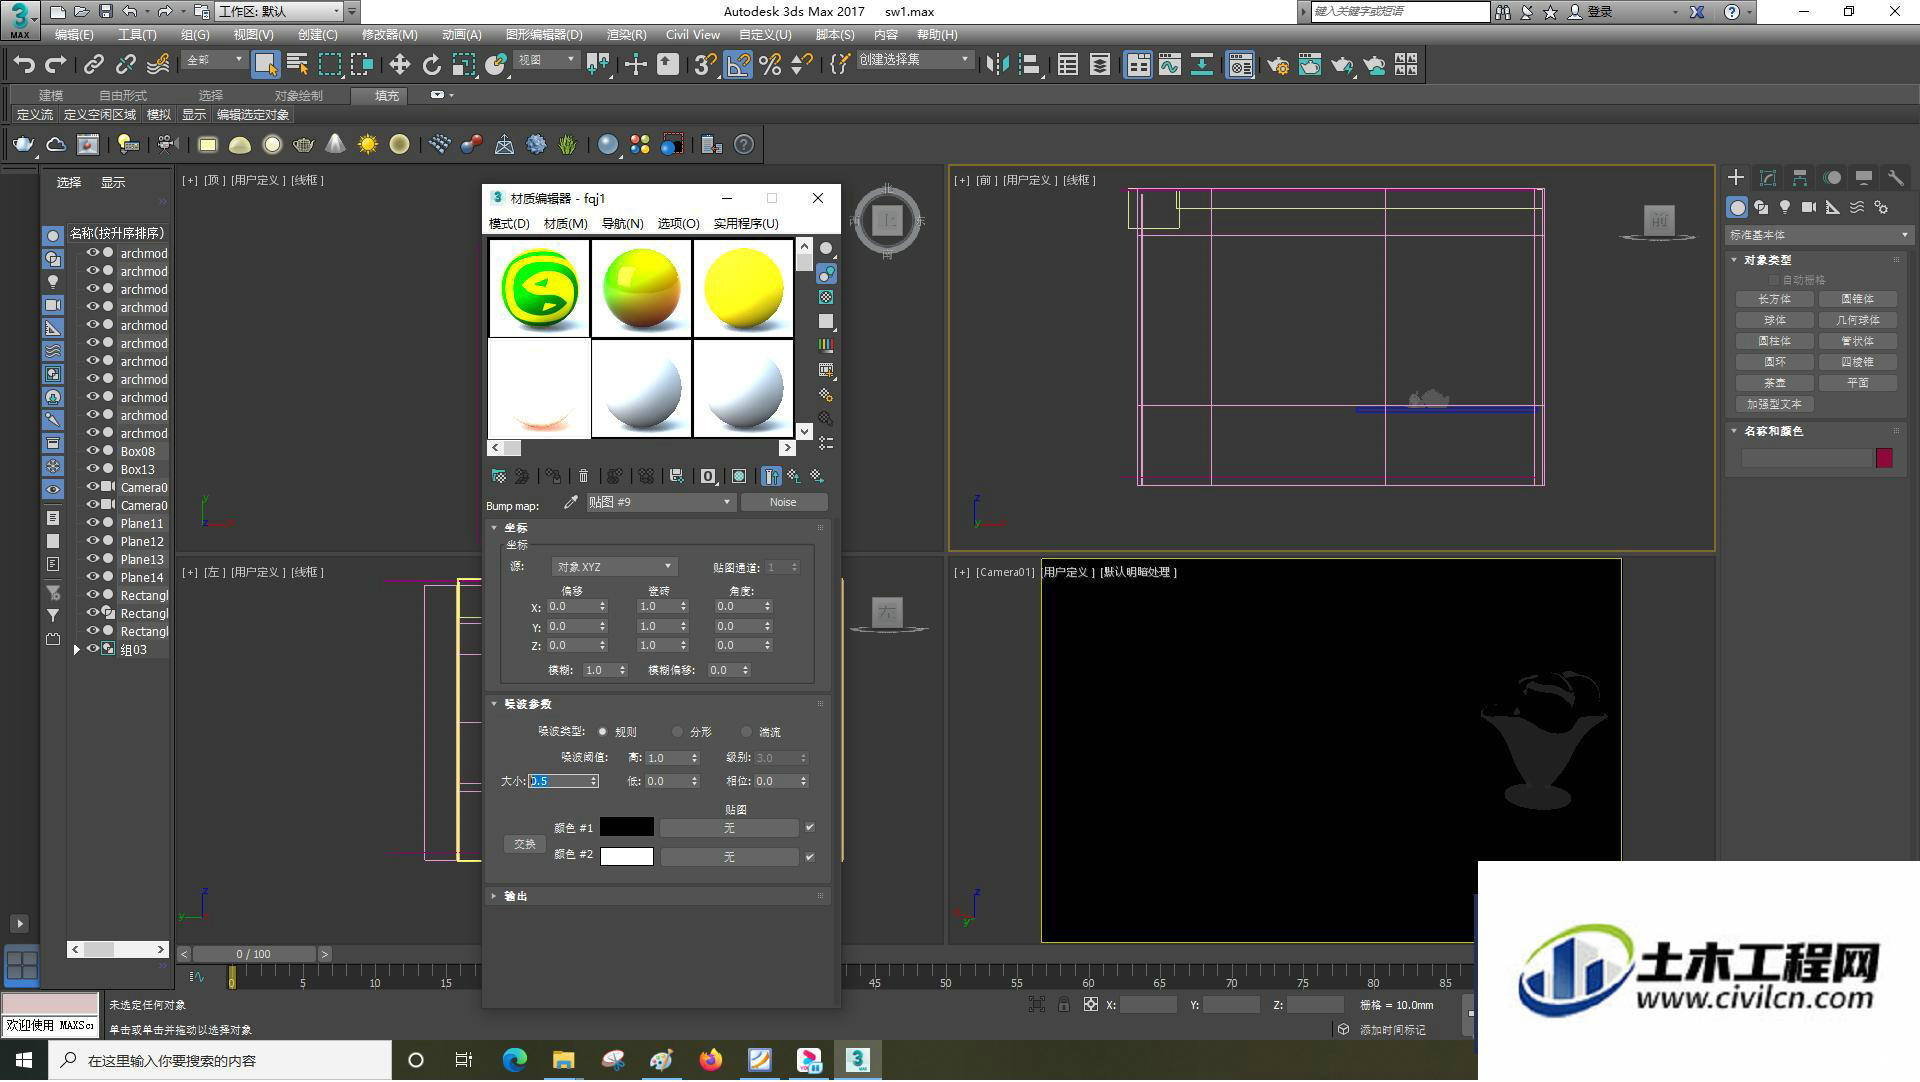Open the white 颜色 #2 swatch
The image size is (1920, 1082).
627,857
